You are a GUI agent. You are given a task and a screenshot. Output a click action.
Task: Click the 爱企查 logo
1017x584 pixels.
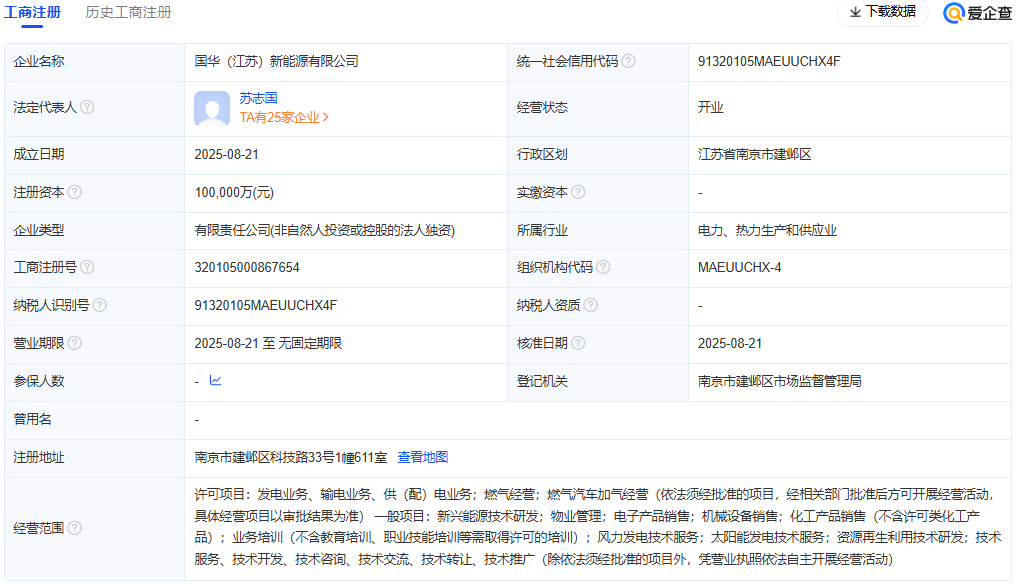(x=976, y=13)
